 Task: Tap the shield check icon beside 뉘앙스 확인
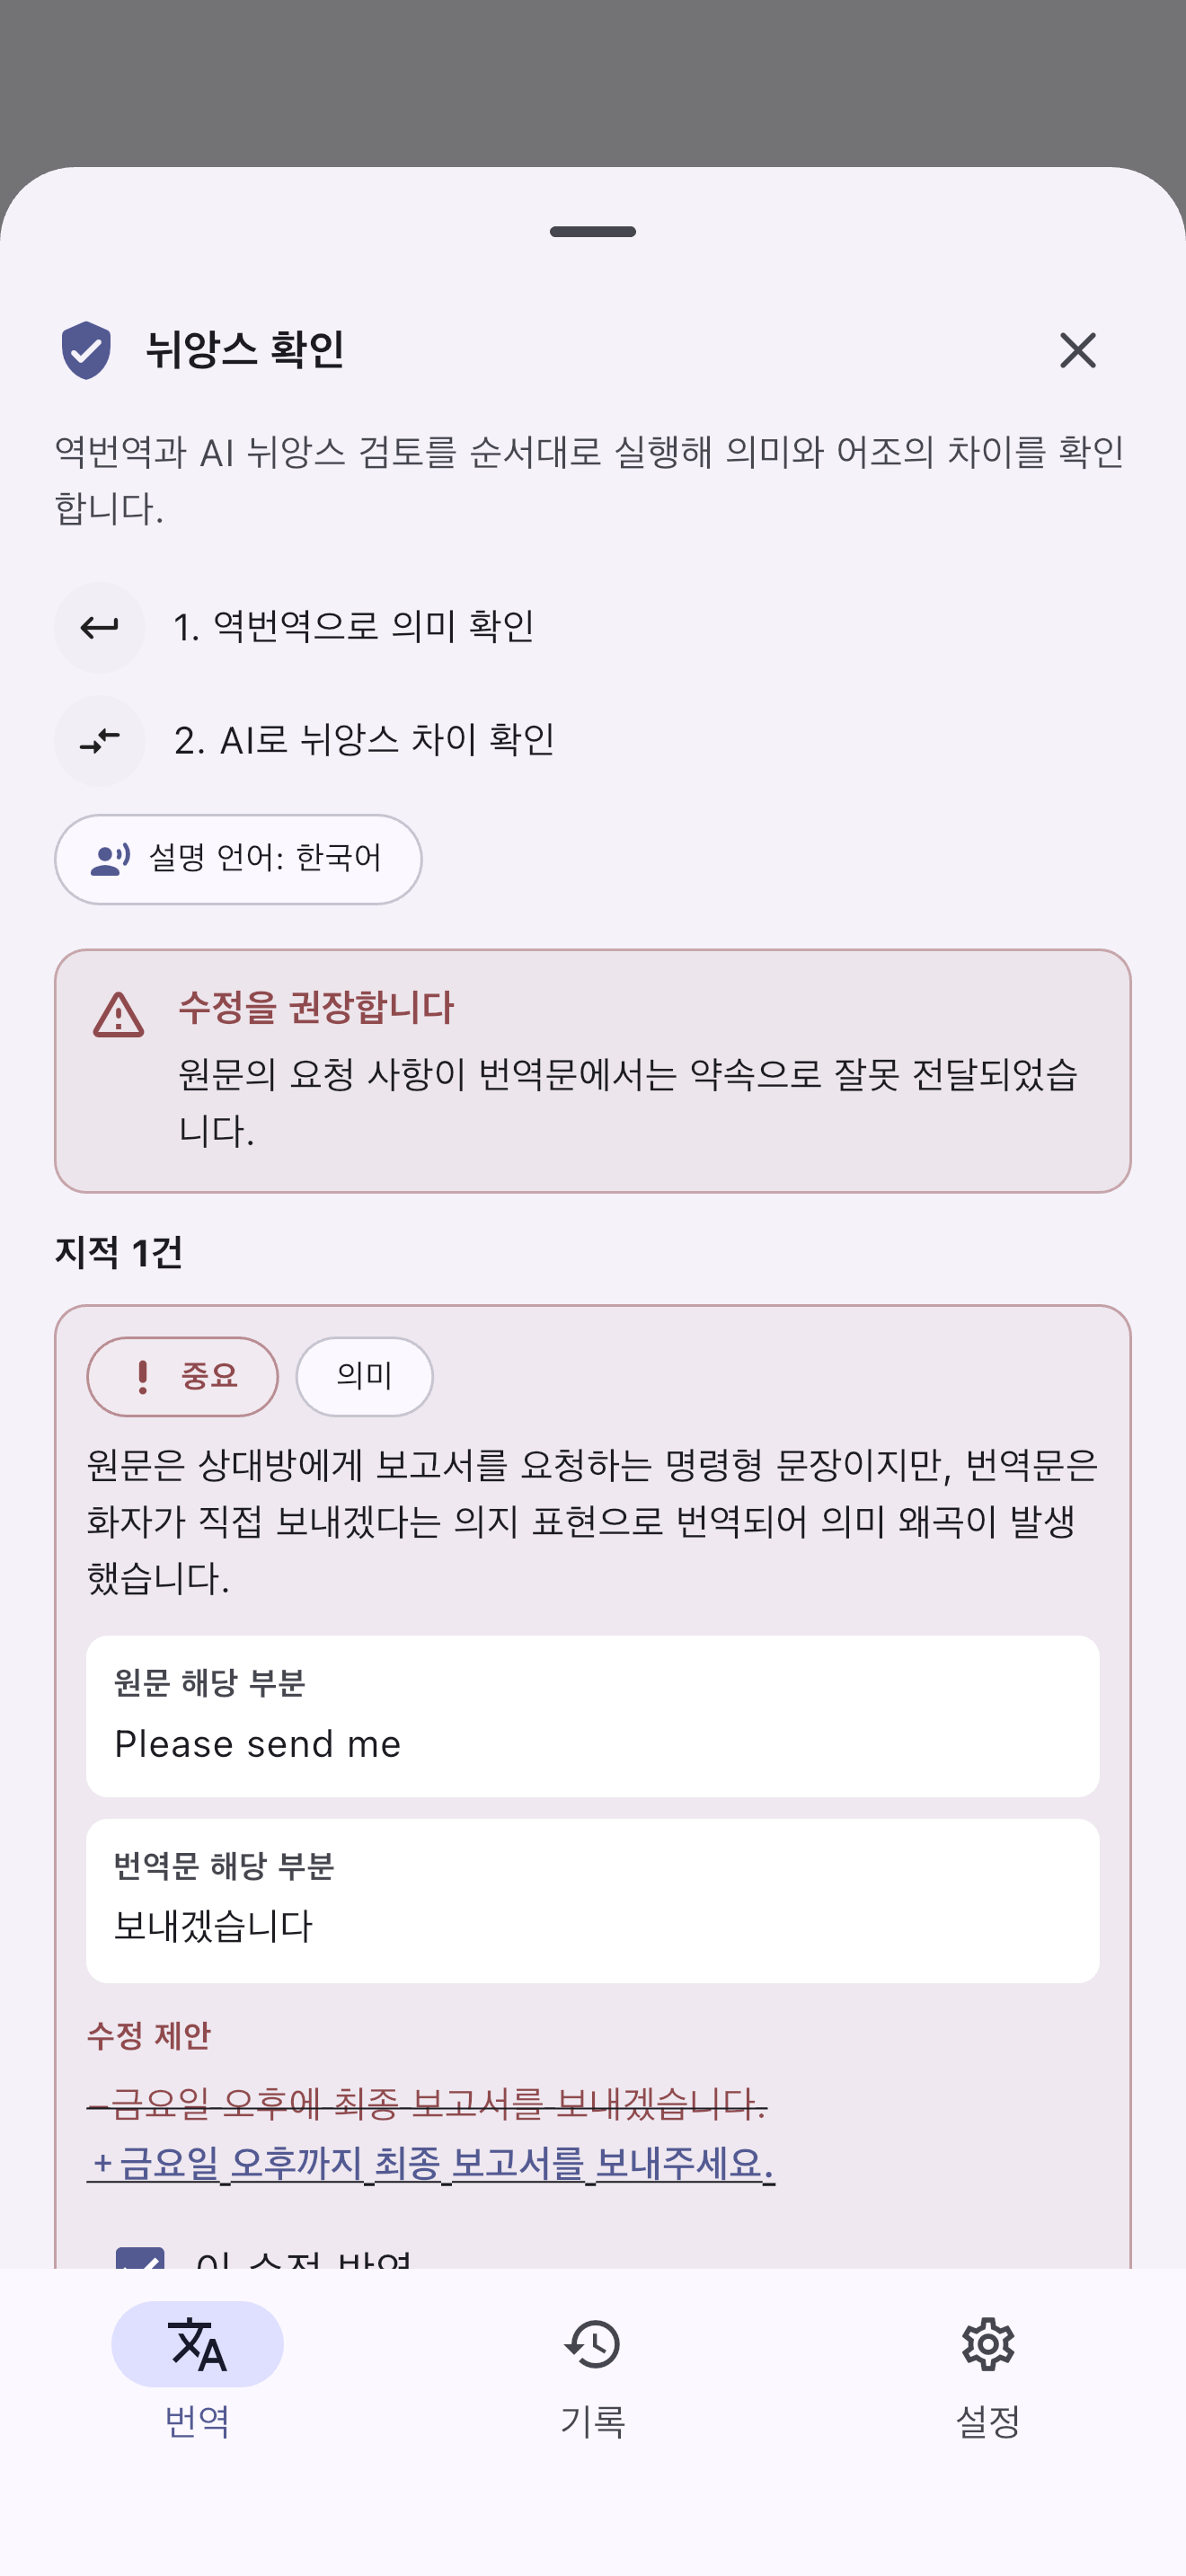click(86, 350)
